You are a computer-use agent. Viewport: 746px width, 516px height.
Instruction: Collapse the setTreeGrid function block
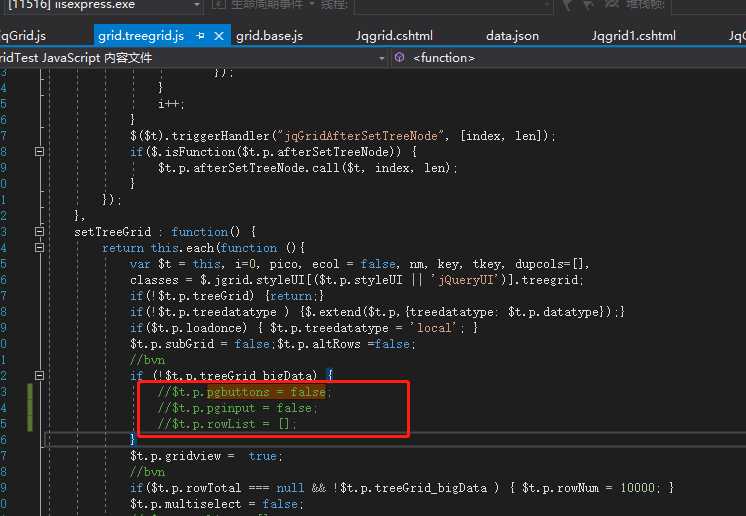point(39,232)
